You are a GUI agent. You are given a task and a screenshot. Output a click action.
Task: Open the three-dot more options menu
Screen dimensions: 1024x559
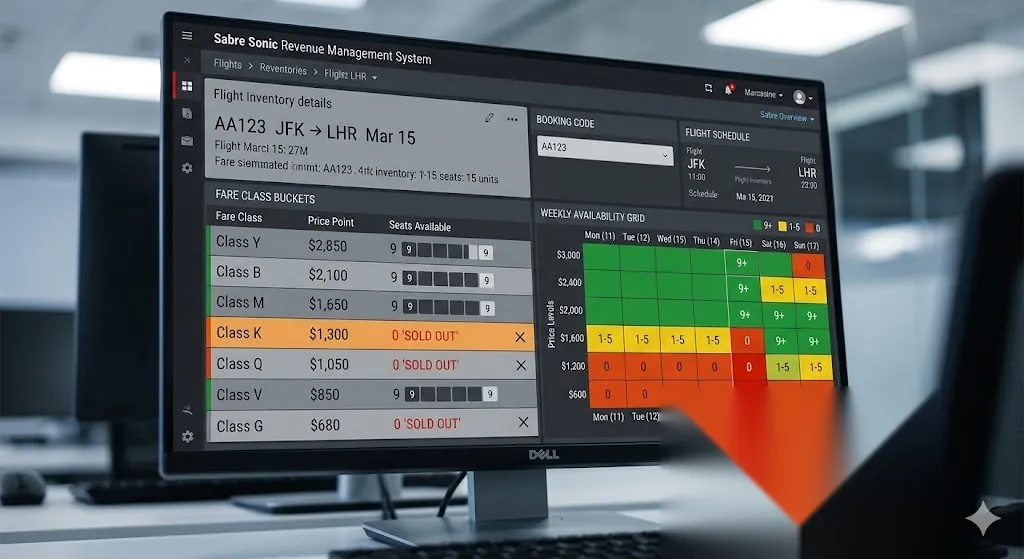tap(512, 120)
